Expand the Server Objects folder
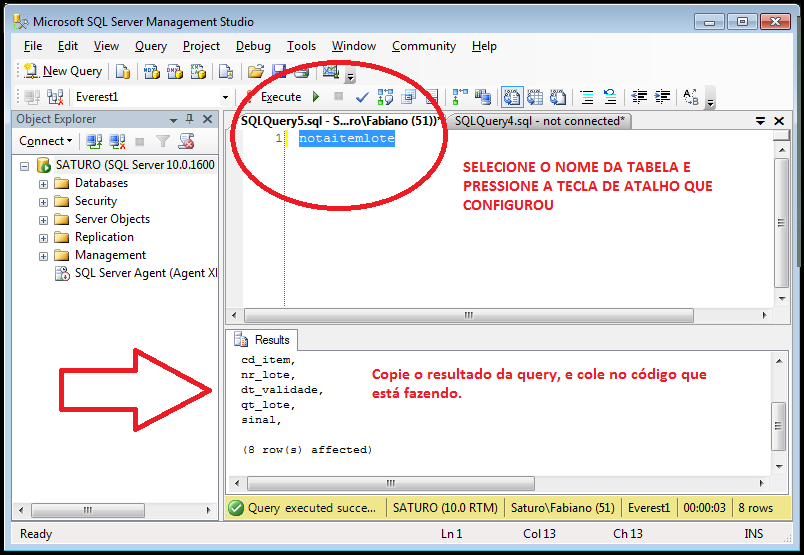The width and height of the screenshot is (804, 555). coord(44,220)
